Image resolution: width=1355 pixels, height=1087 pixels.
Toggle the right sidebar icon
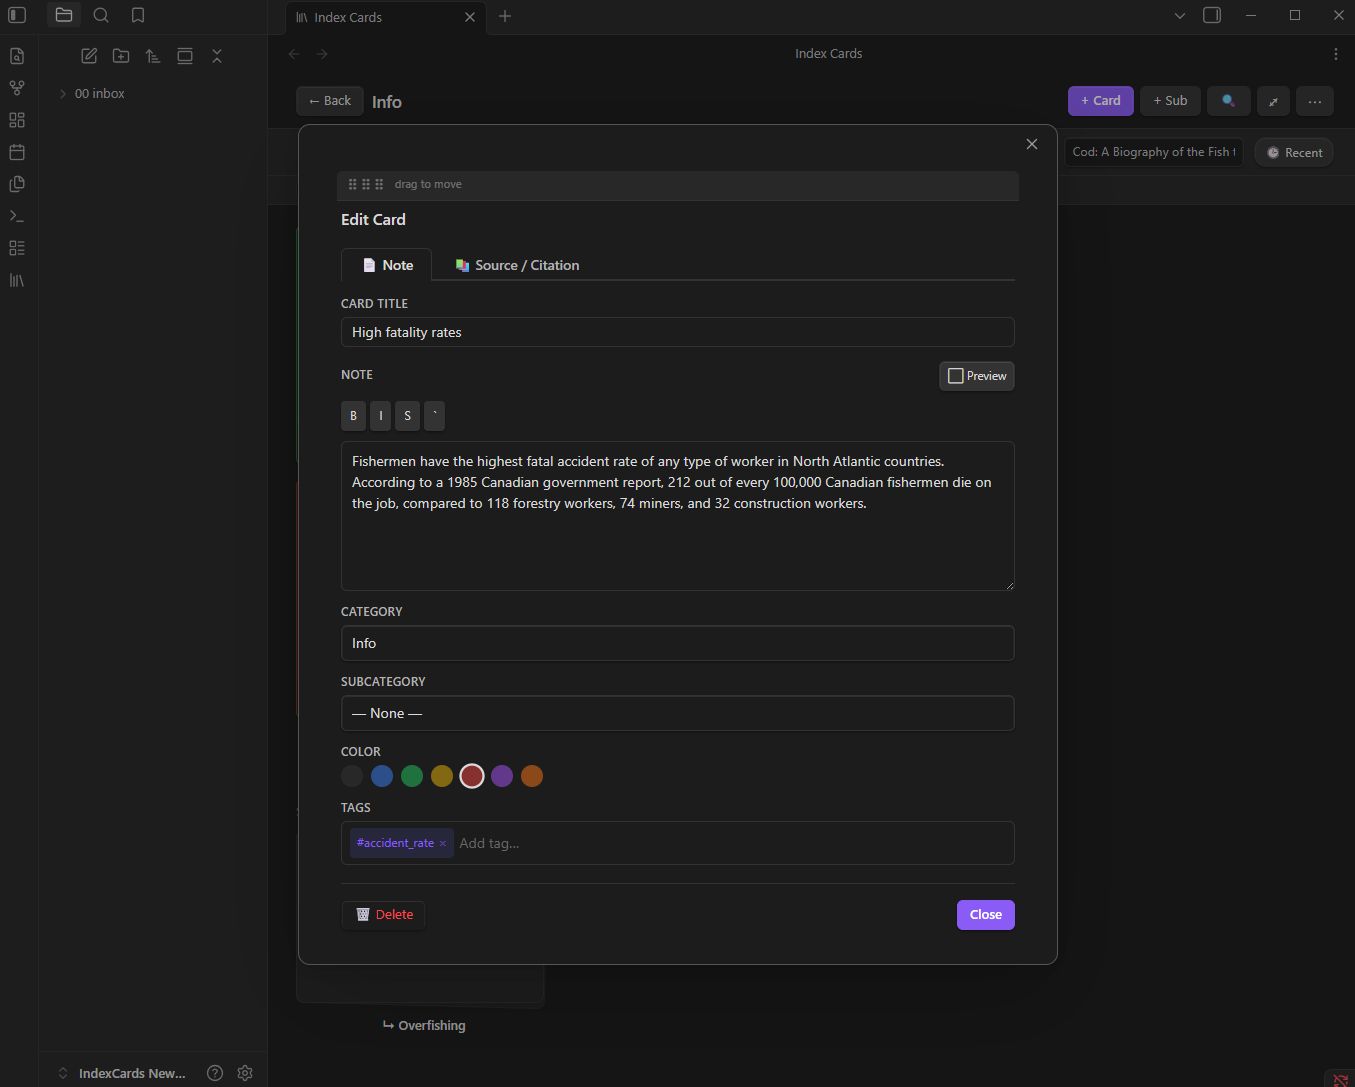pos(1212,15)
